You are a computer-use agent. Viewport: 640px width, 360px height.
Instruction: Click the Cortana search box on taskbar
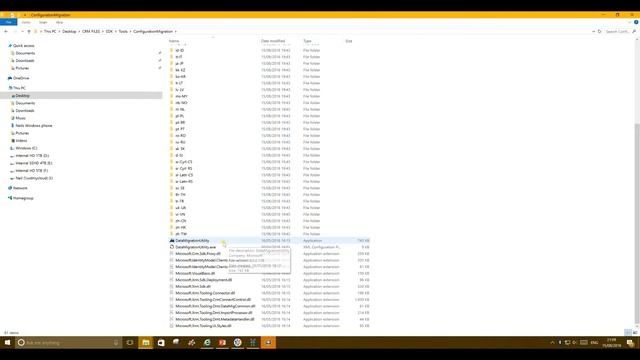[68, 342]
